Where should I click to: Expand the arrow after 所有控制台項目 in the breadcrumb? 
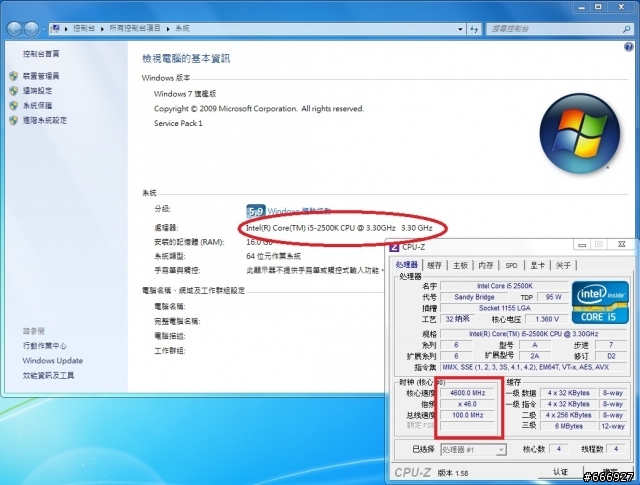pyautogui.click(x=168, y=29)
